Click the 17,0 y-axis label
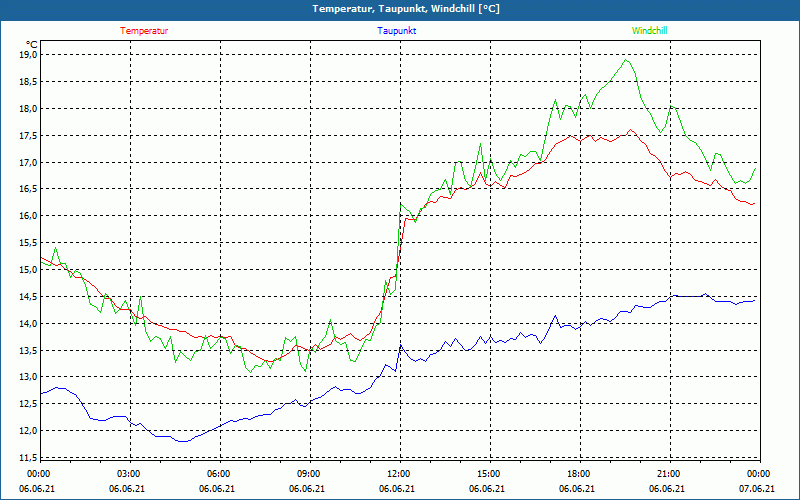800x500 pixels. click(29, 163)
